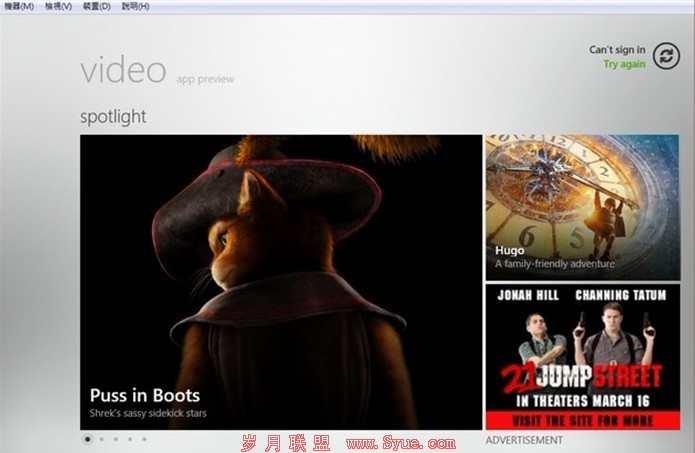Open the Hugo movie tile

pyautogui.click(x=582, y=207)
